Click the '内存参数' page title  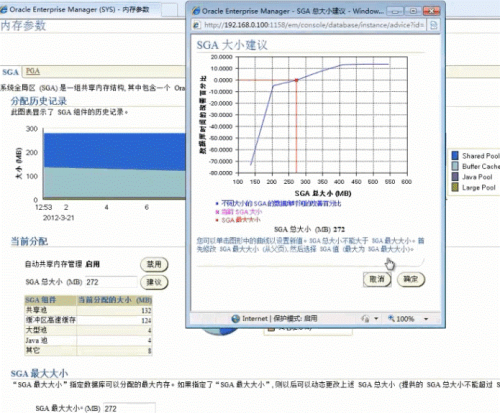pos(23,26)
